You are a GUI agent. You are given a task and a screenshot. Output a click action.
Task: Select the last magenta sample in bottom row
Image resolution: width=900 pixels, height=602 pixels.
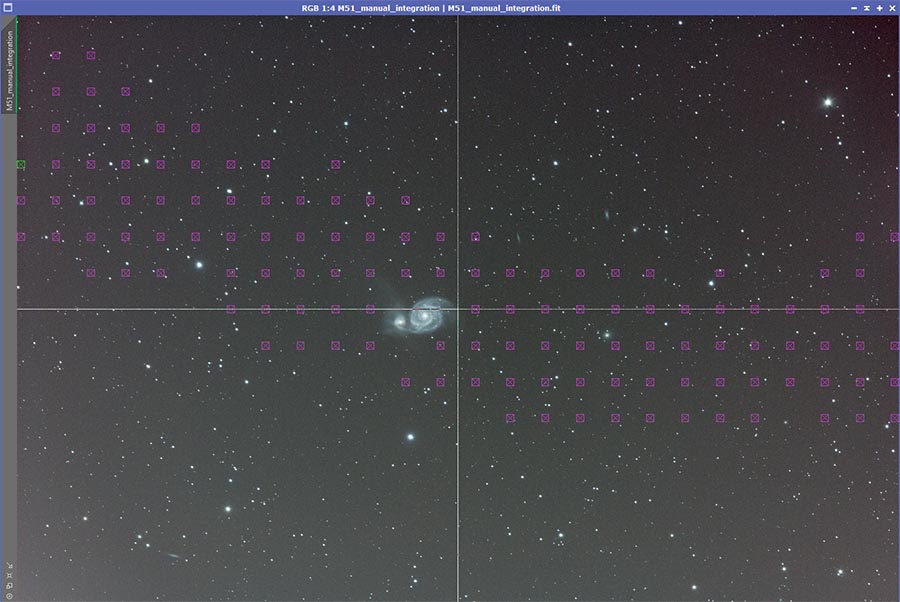[x=894, y=418]
